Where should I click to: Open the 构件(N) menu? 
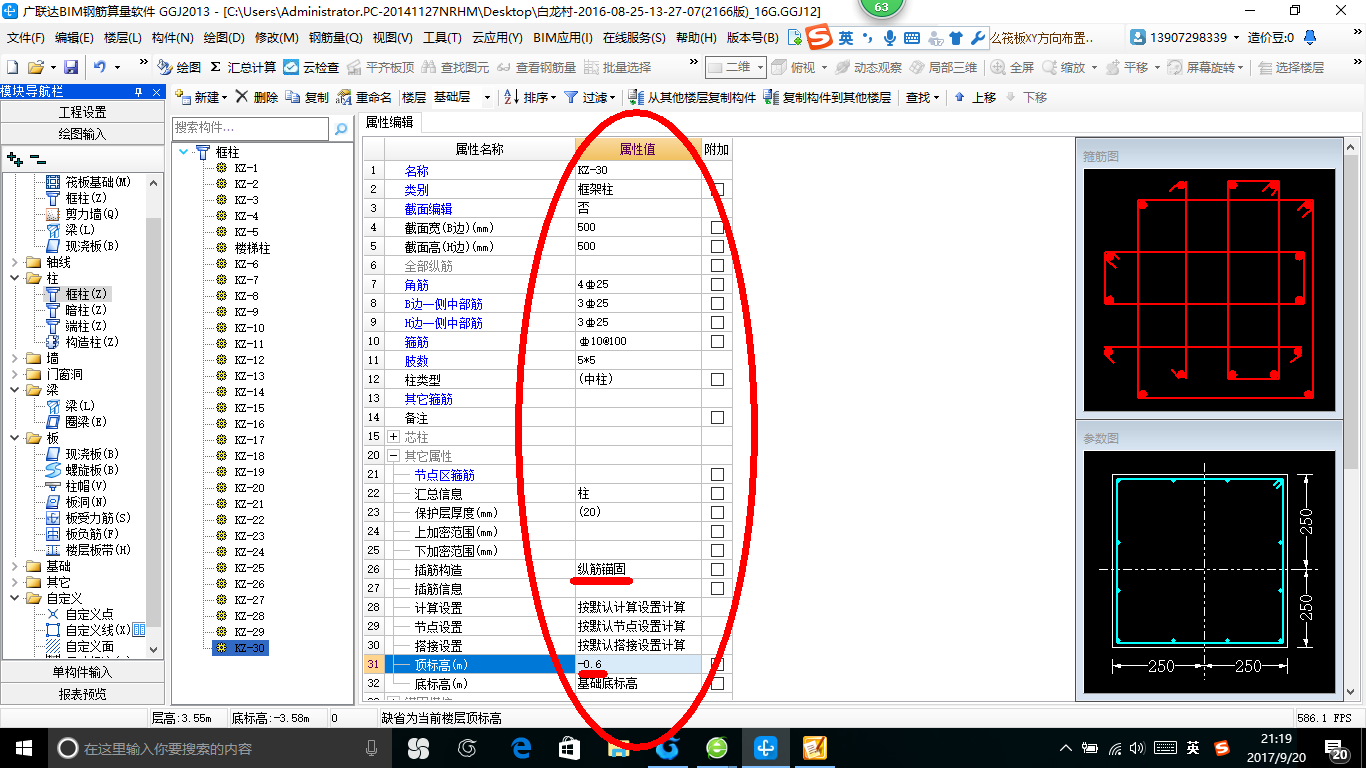pos(172,37)
